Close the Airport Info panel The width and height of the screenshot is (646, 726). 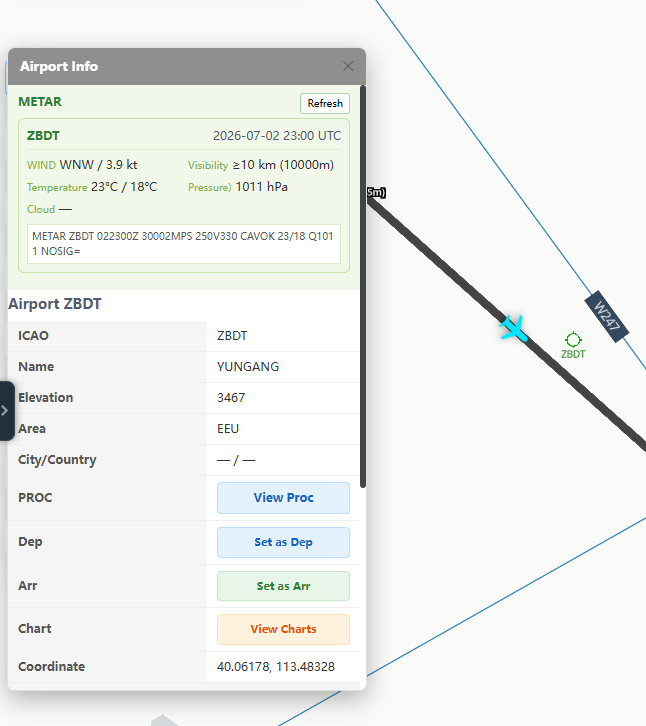pos(348,66)
